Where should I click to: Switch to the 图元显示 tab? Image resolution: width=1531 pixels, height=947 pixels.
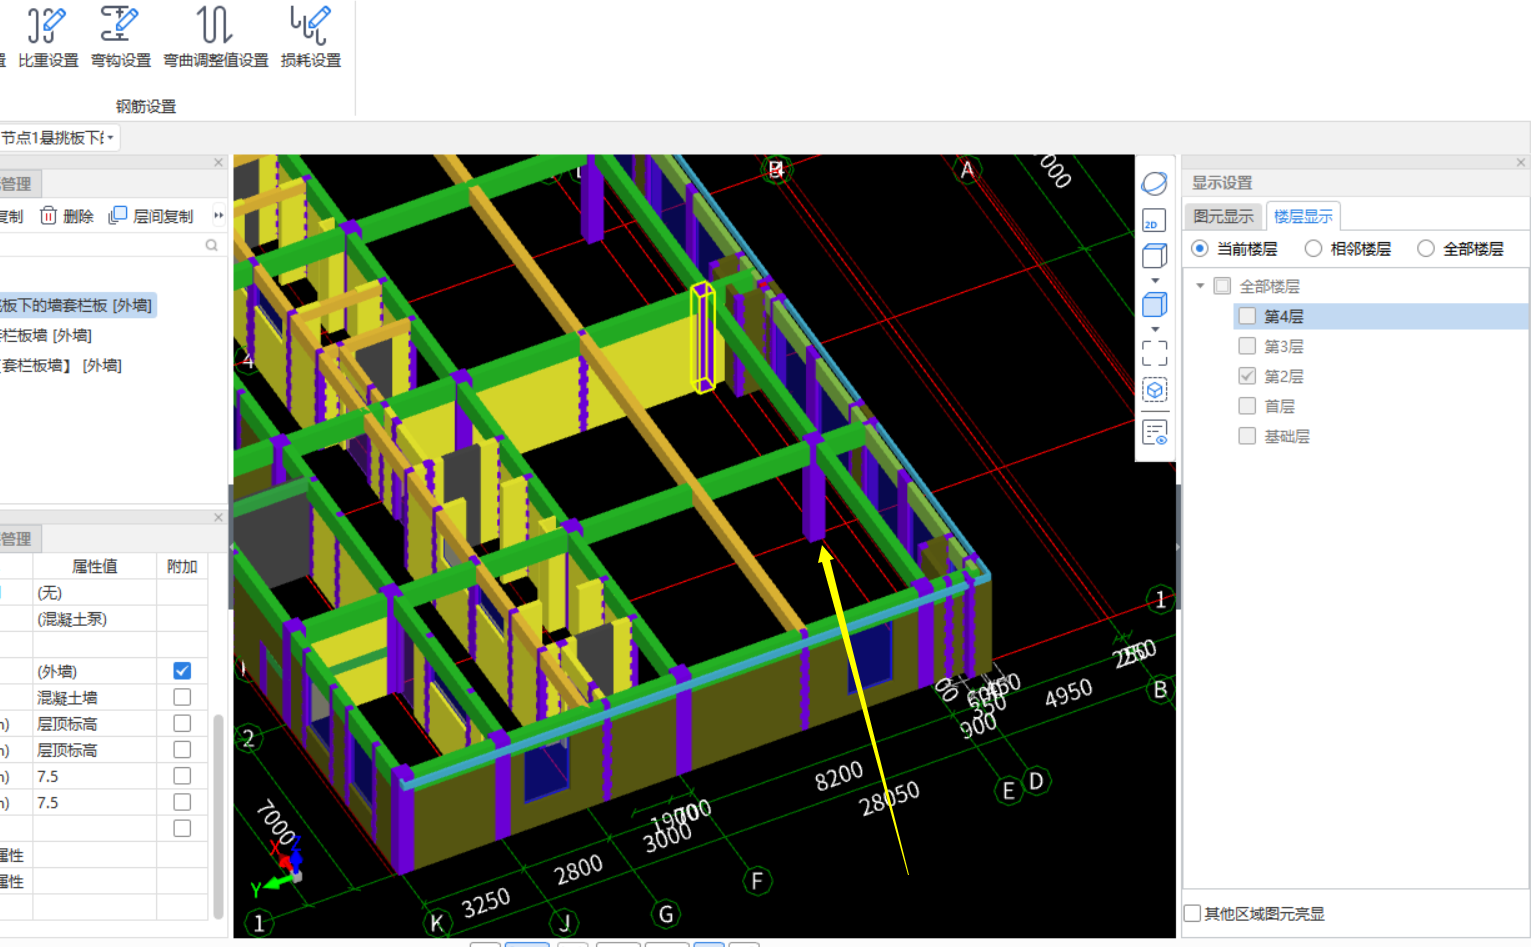tap(1223, 217)
